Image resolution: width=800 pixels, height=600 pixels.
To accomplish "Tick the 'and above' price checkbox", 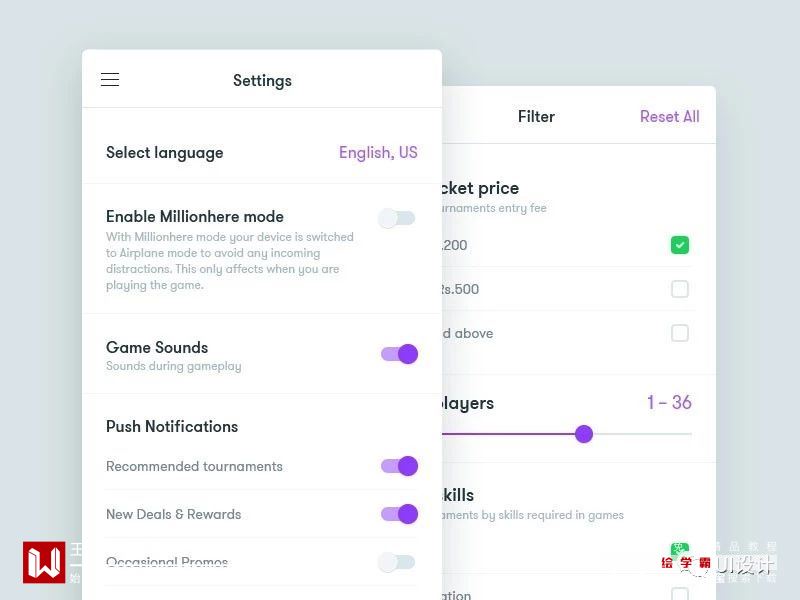I will [680, 333].
